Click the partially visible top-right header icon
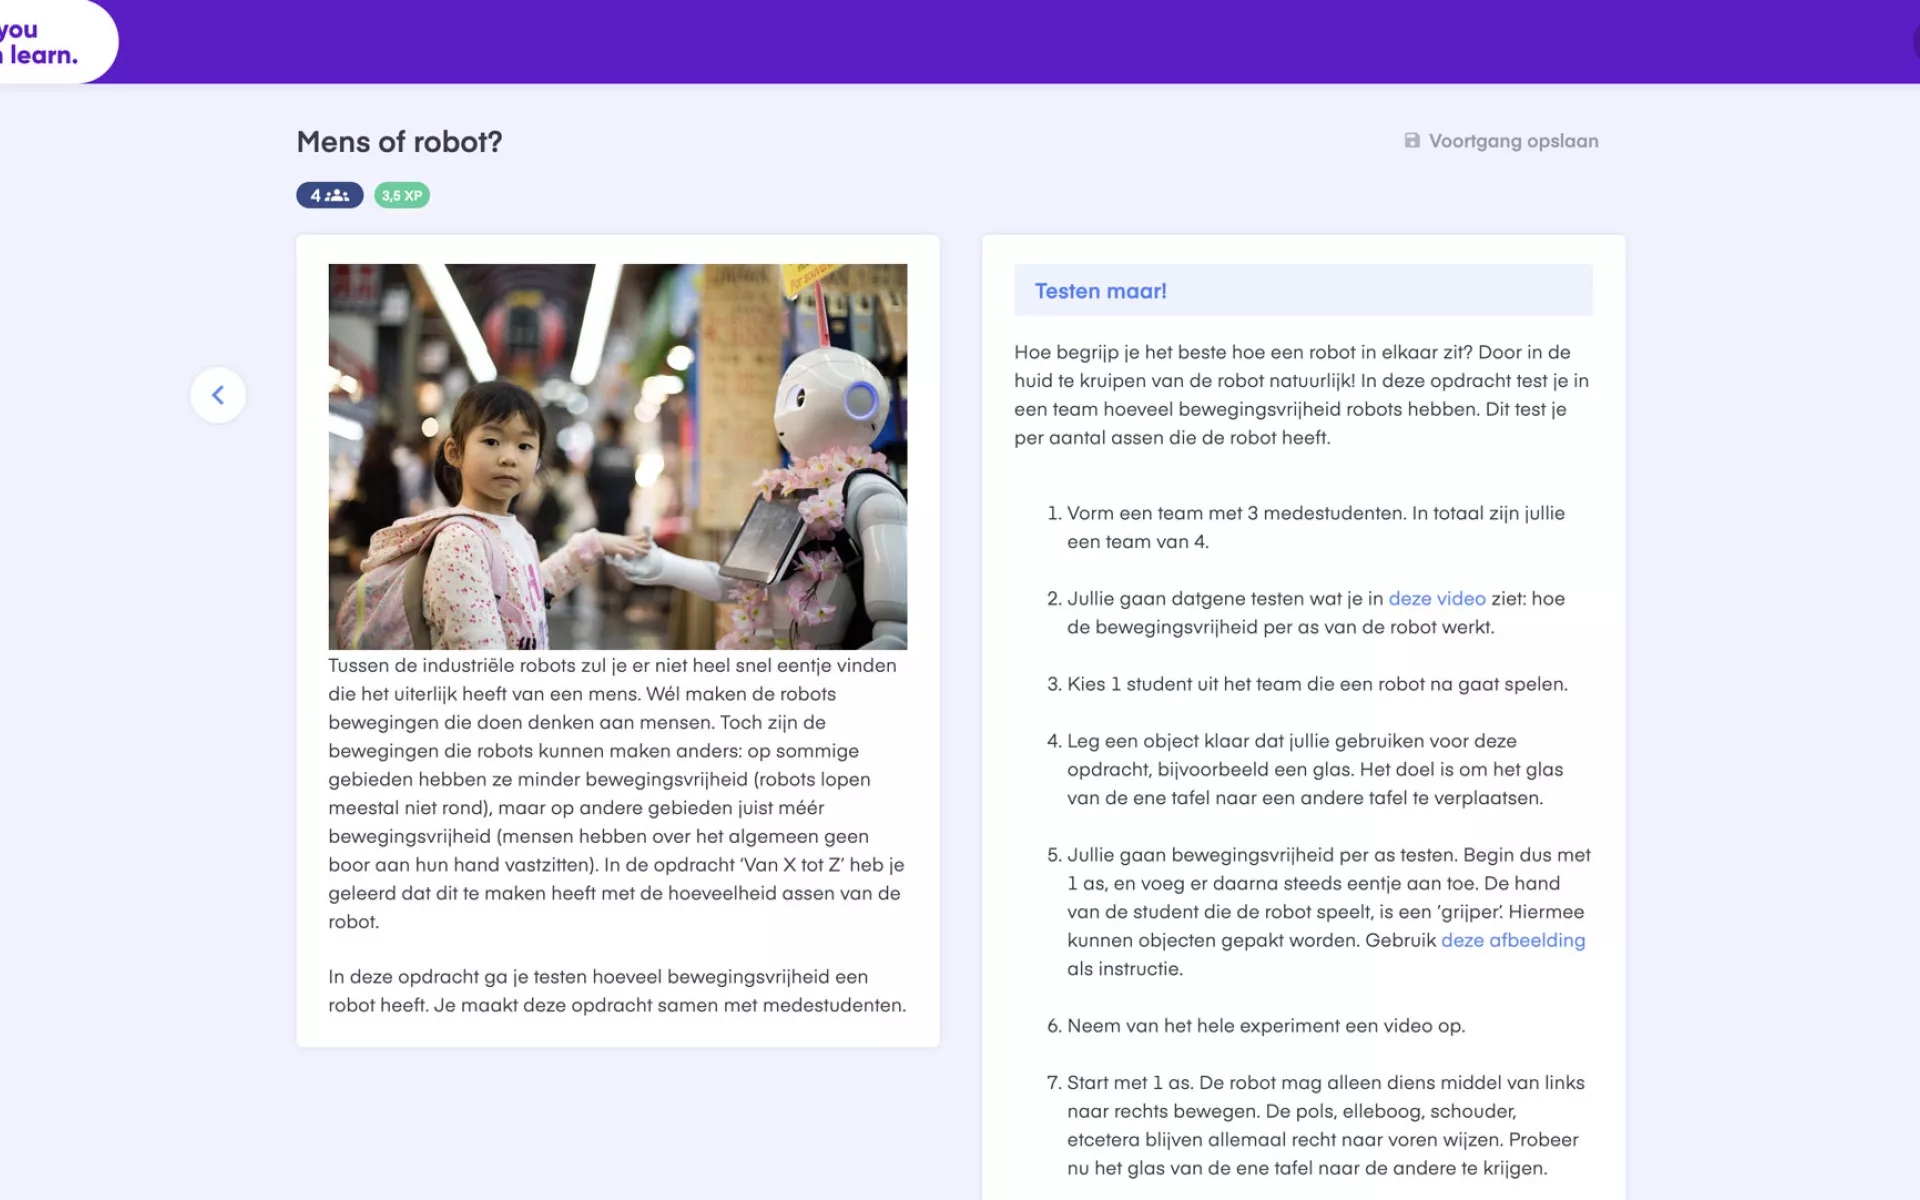This screenshot has width=1920, height=1200. coord(1914,42)
